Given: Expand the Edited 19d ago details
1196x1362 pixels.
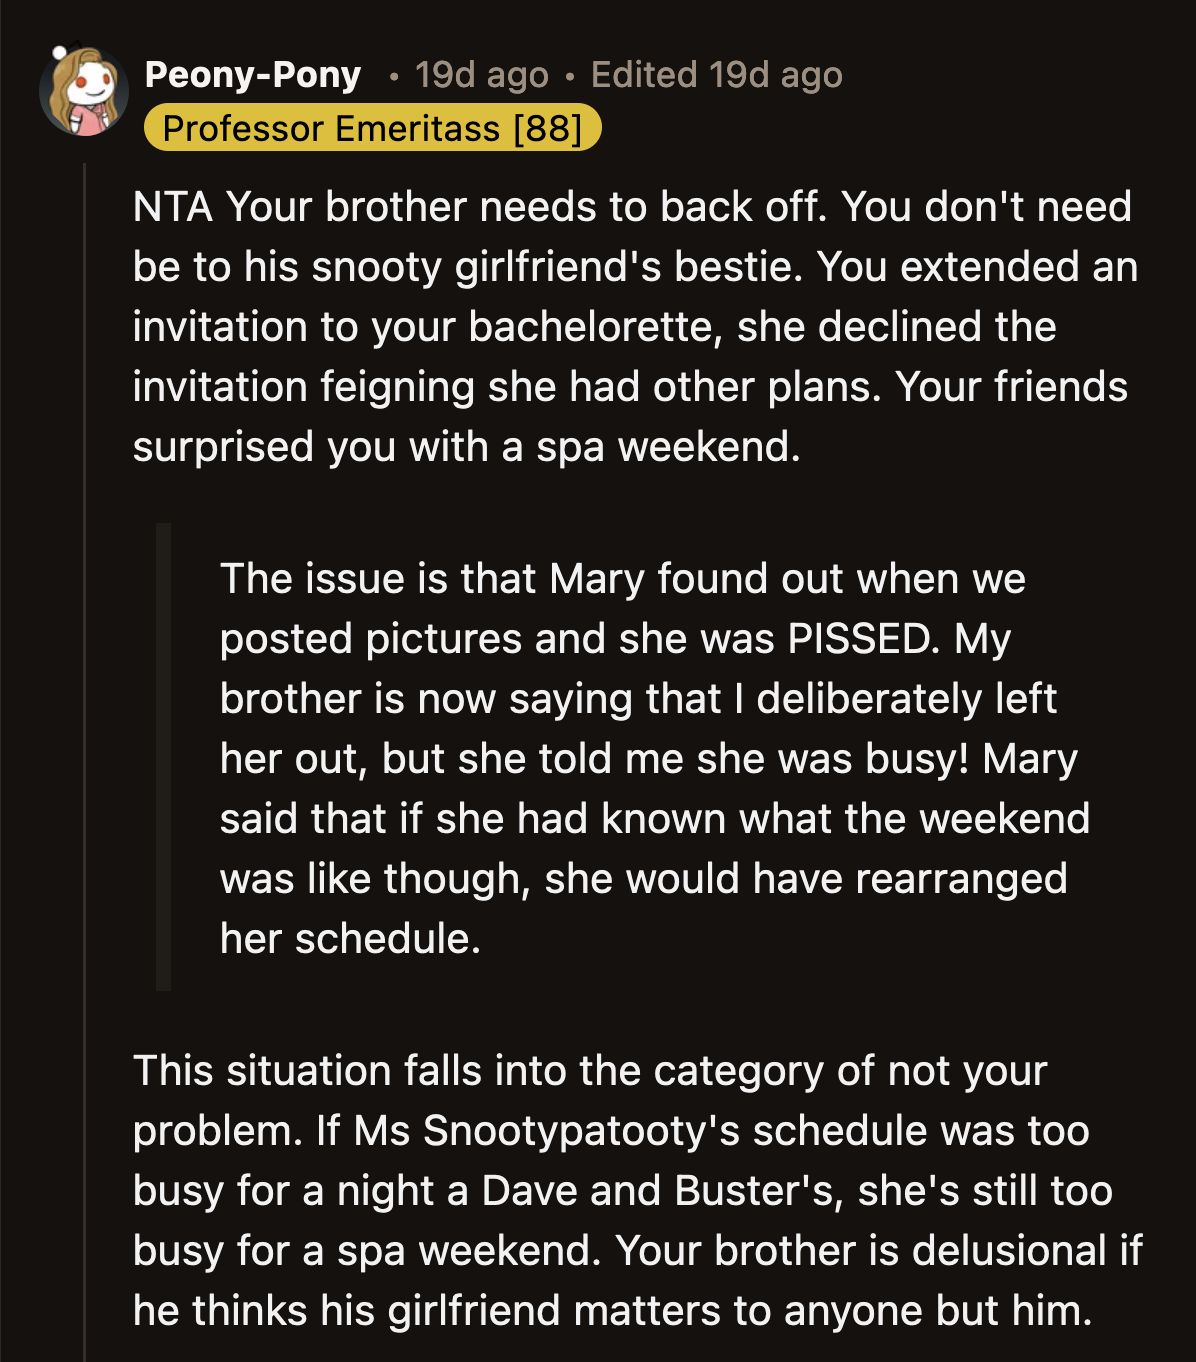Looking at the screenshot, I should click(x=715, y=75).
